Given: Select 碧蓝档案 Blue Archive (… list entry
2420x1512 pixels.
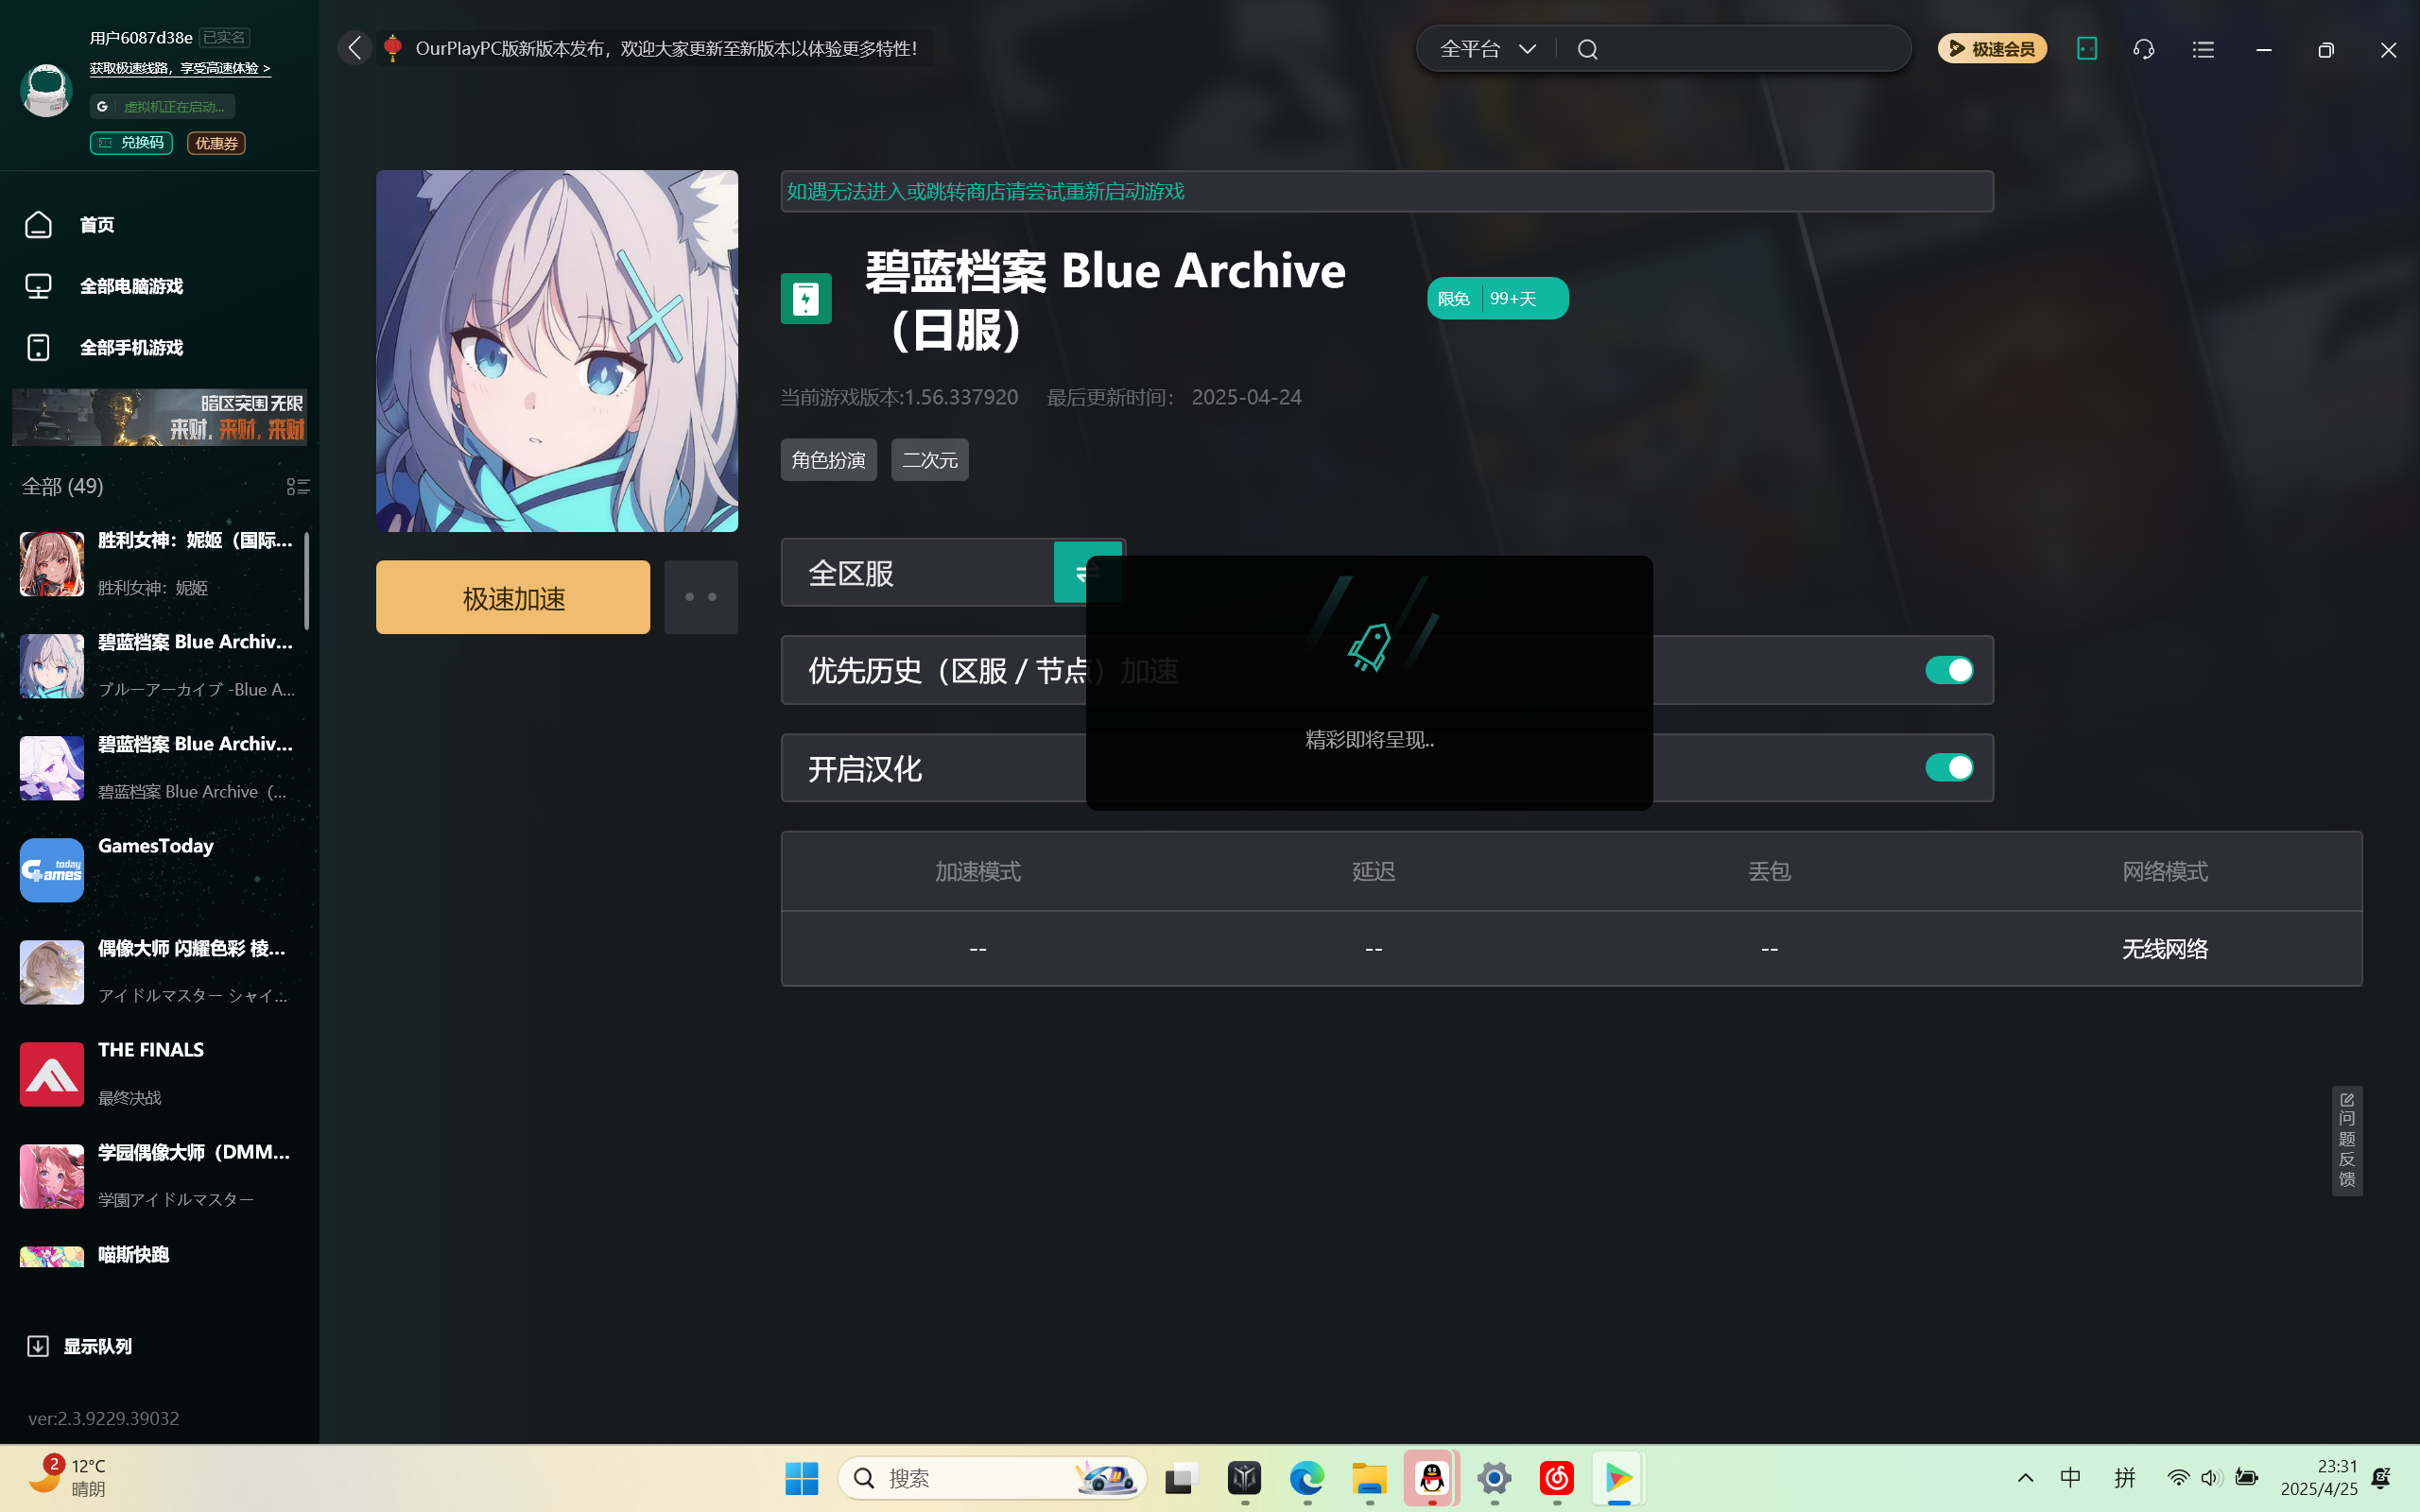Looking at the screenshot, I should point(158,767).
